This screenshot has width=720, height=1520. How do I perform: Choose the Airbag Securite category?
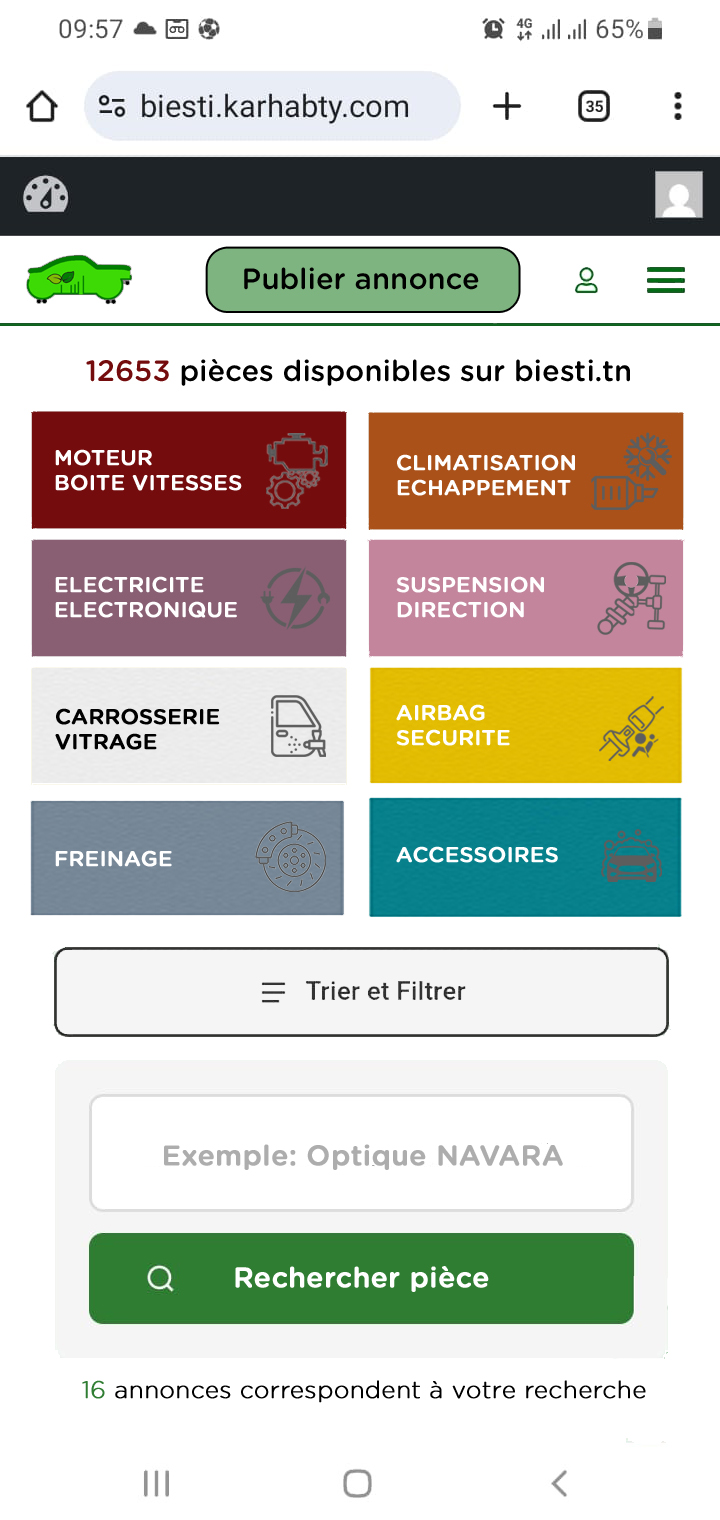point(525,726)
